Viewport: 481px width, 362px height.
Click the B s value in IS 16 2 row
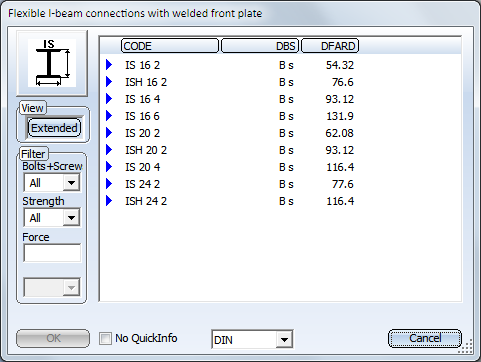pos(286,65)
